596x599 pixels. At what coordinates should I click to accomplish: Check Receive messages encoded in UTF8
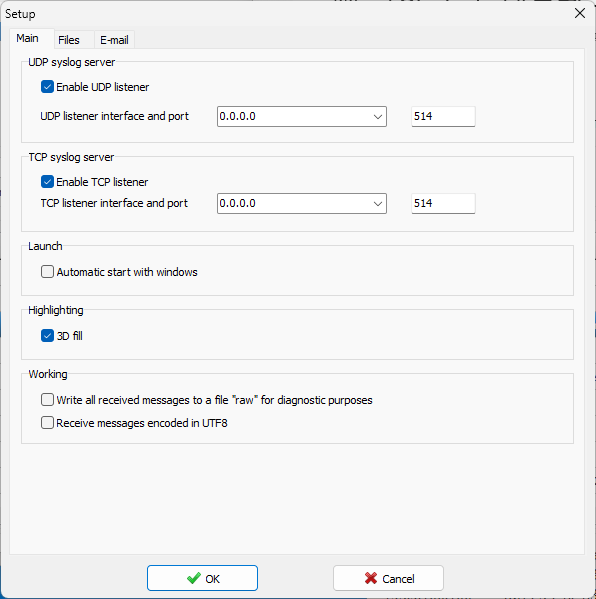coord(47,423)
